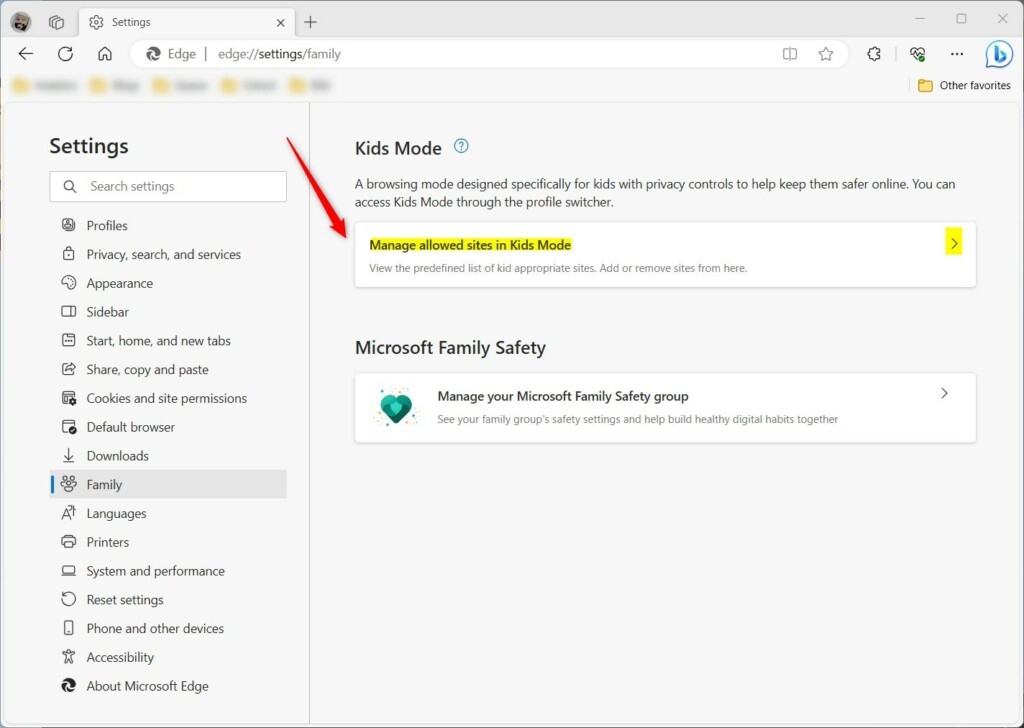
Task: Click the Settings page title text
Action: (x=89, y=146)
